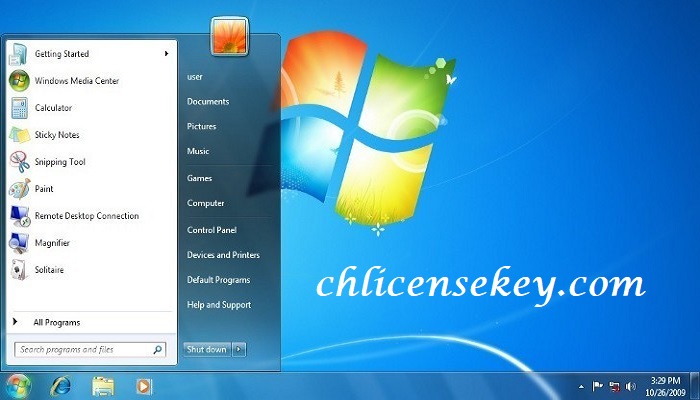Open Control Panel
Image resolution: width=700 pixels, height=400 pixels.
pyautogui.click(x=212, y=230)
